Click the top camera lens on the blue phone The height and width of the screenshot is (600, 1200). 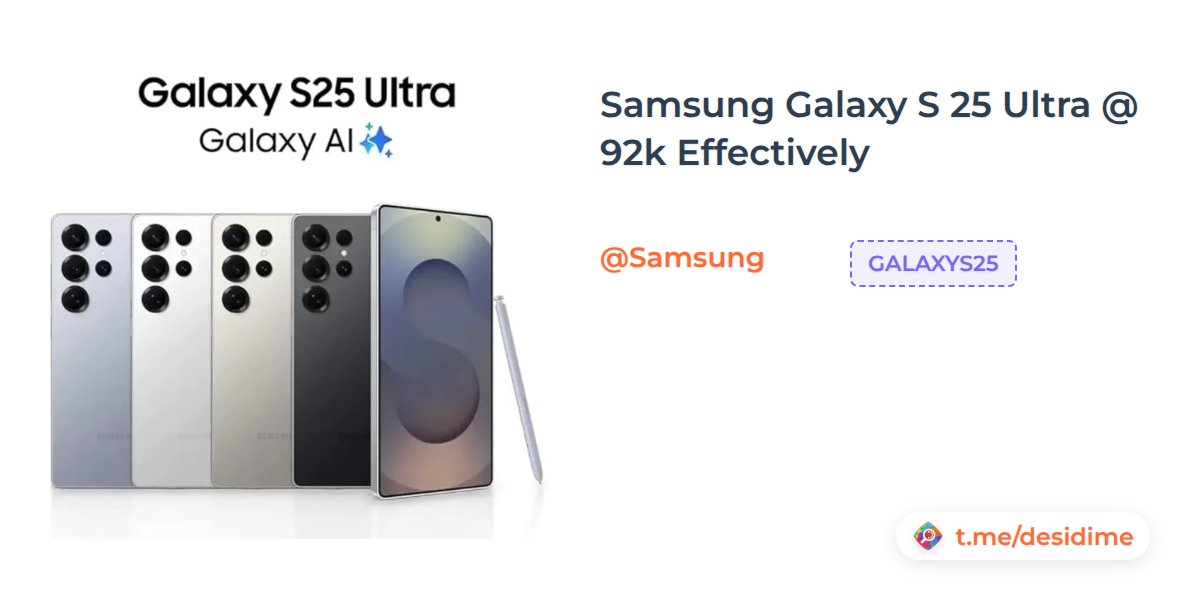pyautogui.click(x=74, y=238)
